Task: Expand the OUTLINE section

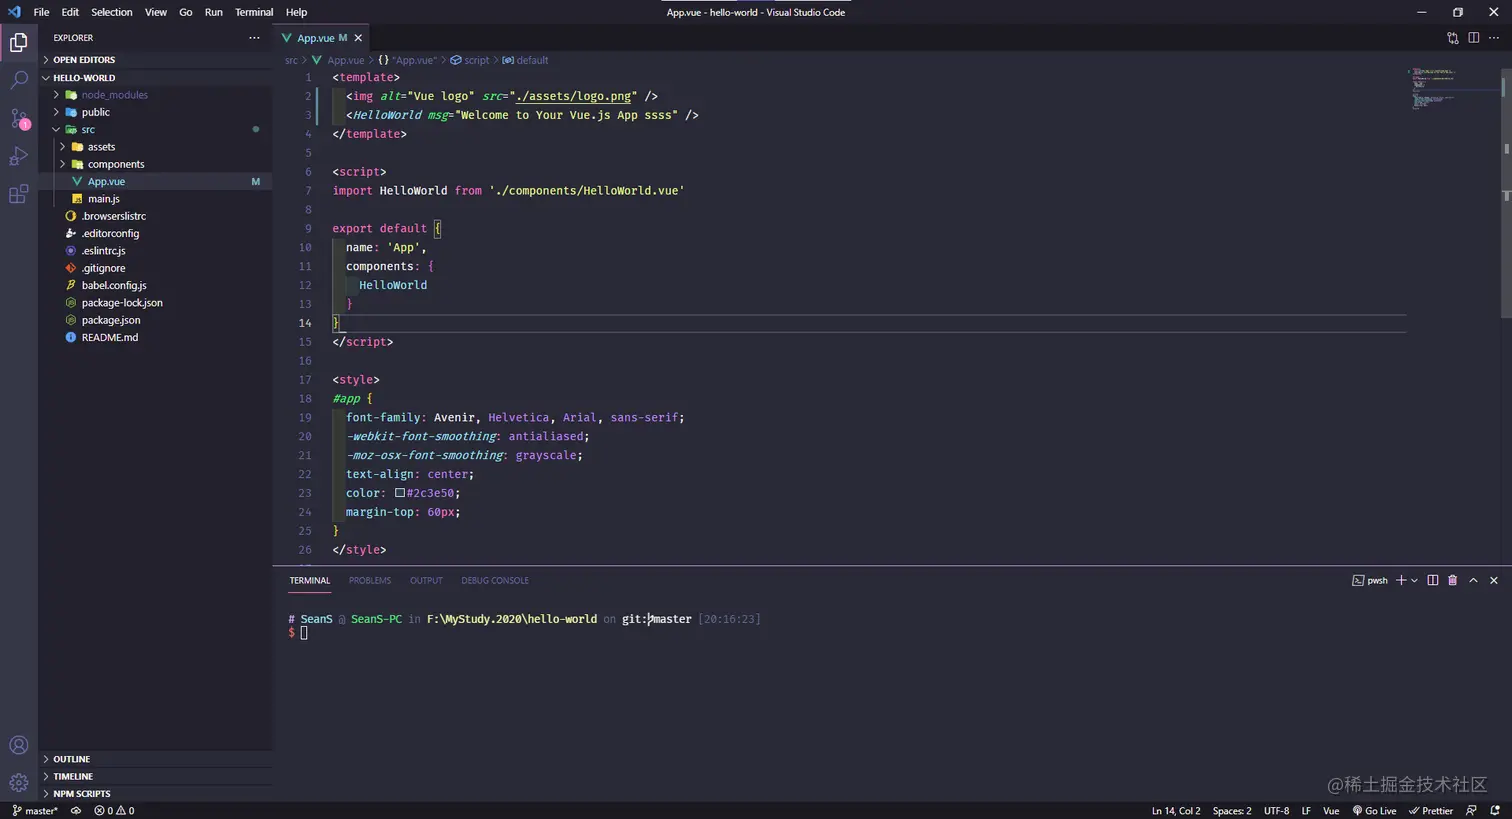Action: tap(155, 759)
